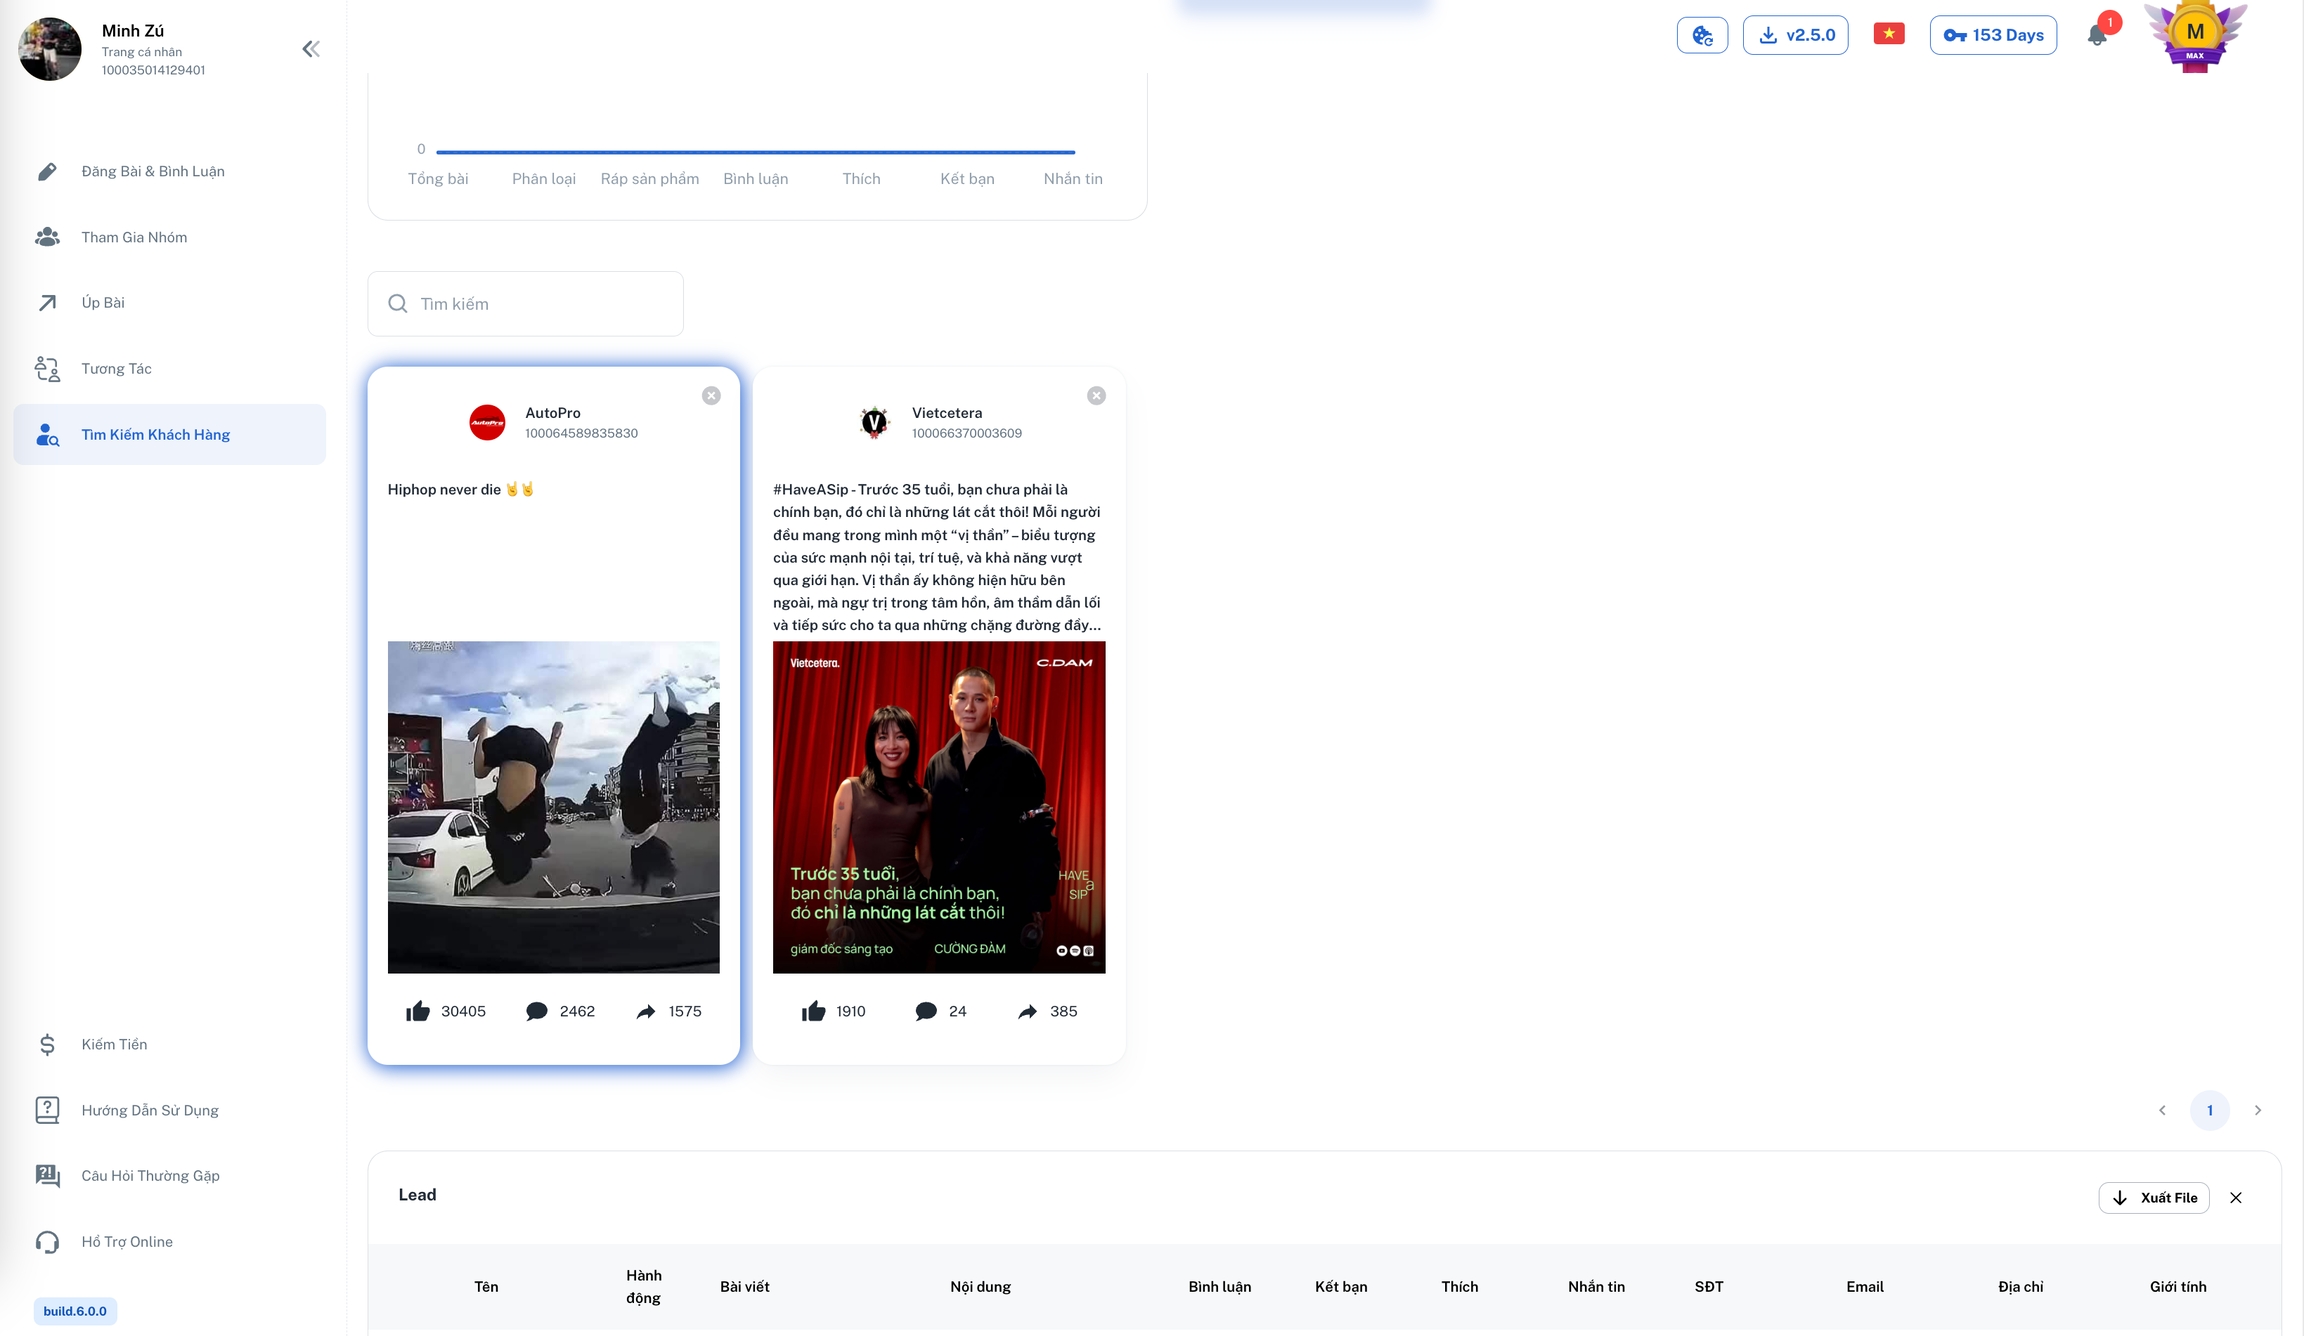Image resolution: width=2304 pixels, height=1336 pixels.
Task: Select page 1 in pagination
Action: (2209, 1110)
